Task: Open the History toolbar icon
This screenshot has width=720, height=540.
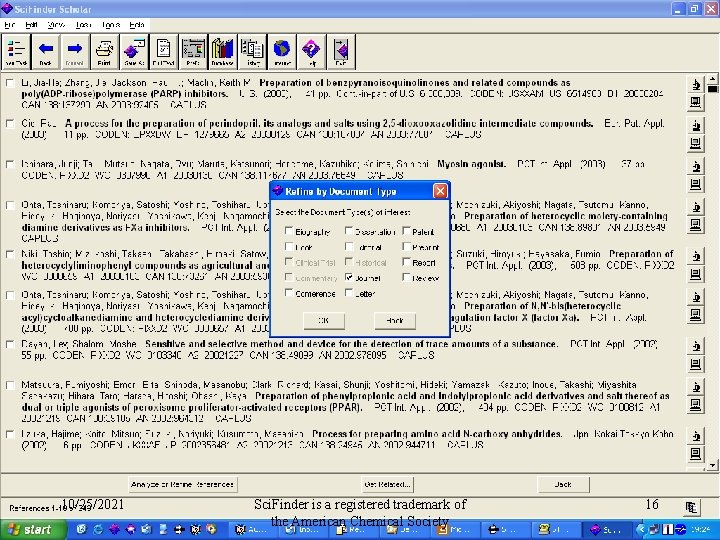Action: [252, 51]
